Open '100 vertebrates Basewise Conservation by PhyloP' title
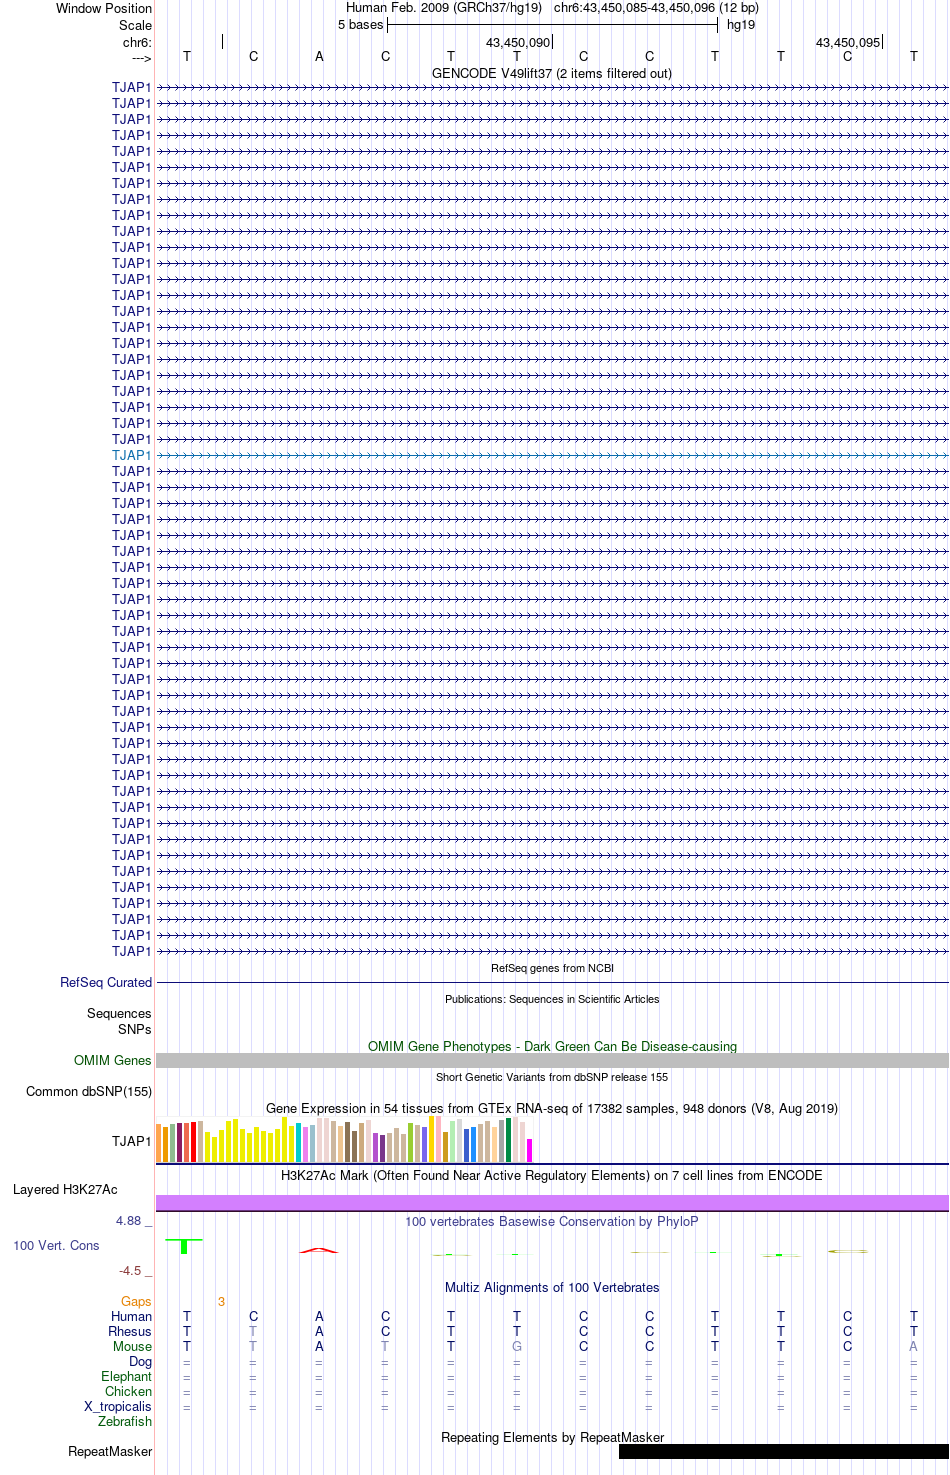The width and height of the screenshot is (950, 1475). coord(552,1221)
